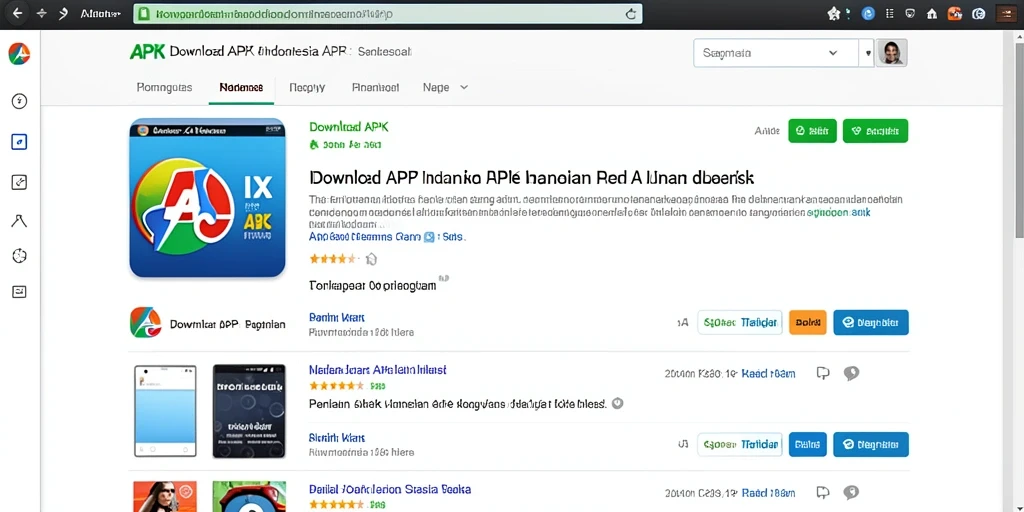This screenshot has width=1024, height=512.
Task: Open the Sagmata search dropdown
Action: point(775,53)
